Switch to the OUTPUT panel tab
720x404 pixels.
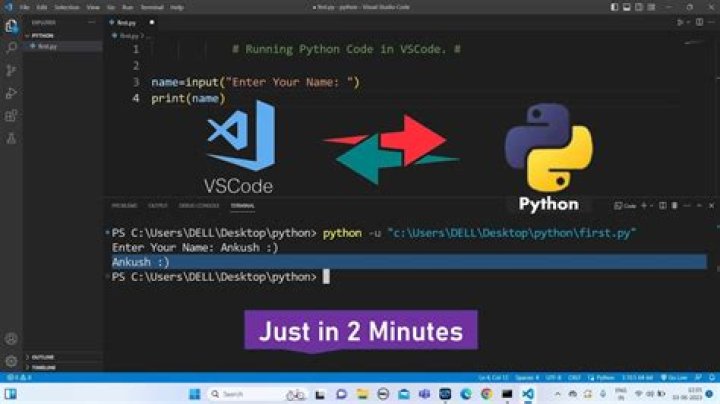(x=157, y=206)
